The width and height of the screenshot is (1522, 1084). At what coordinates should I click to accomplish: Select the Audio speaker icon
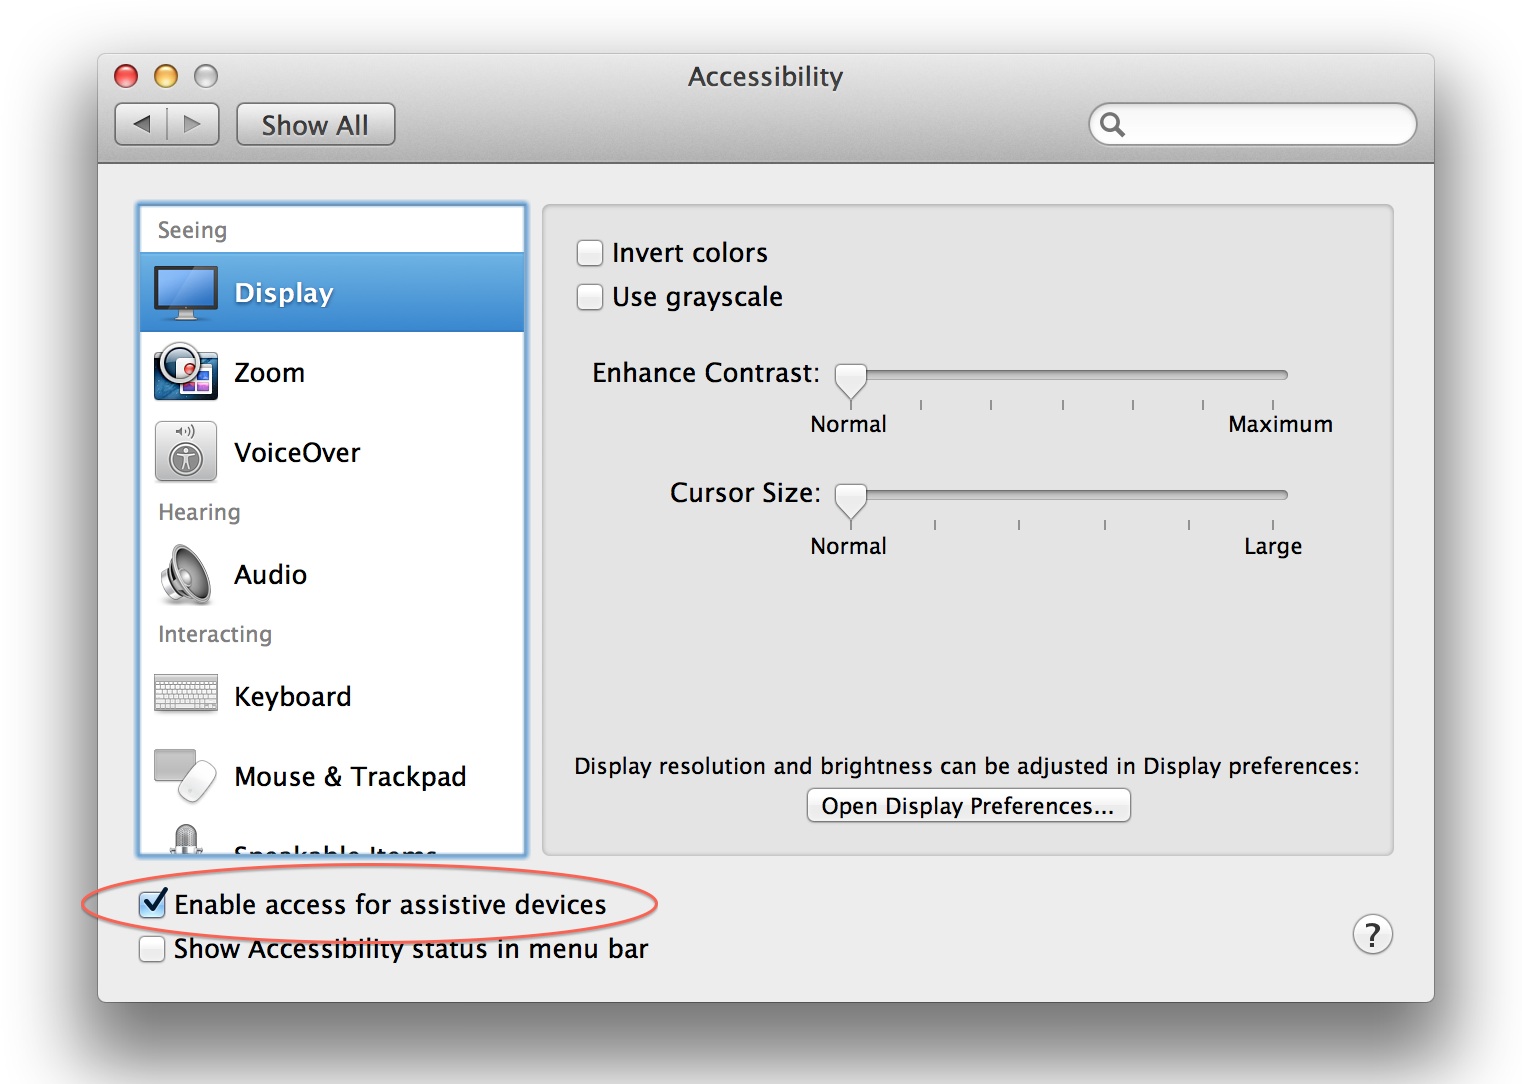coord(186,574)
